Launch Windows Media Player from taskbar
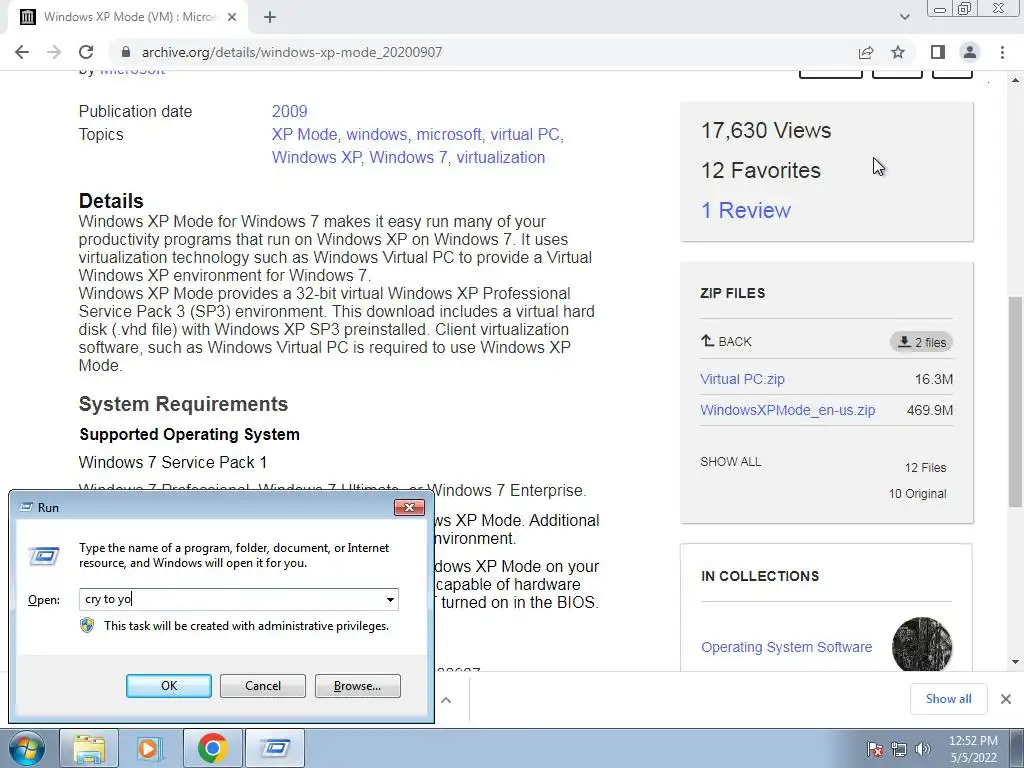 pos(150,748)
